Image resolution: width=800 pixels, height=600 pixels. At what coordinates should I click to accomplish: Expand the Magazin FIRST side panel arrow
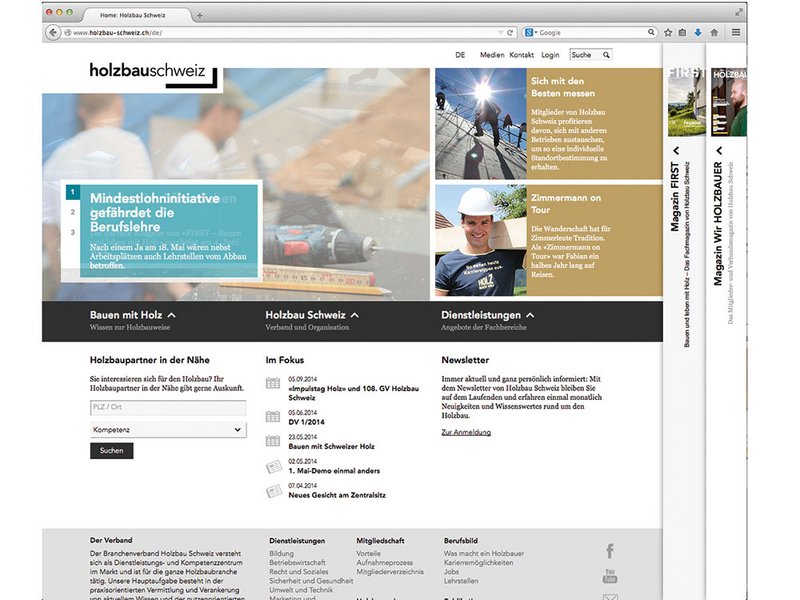tap(676, 151)
